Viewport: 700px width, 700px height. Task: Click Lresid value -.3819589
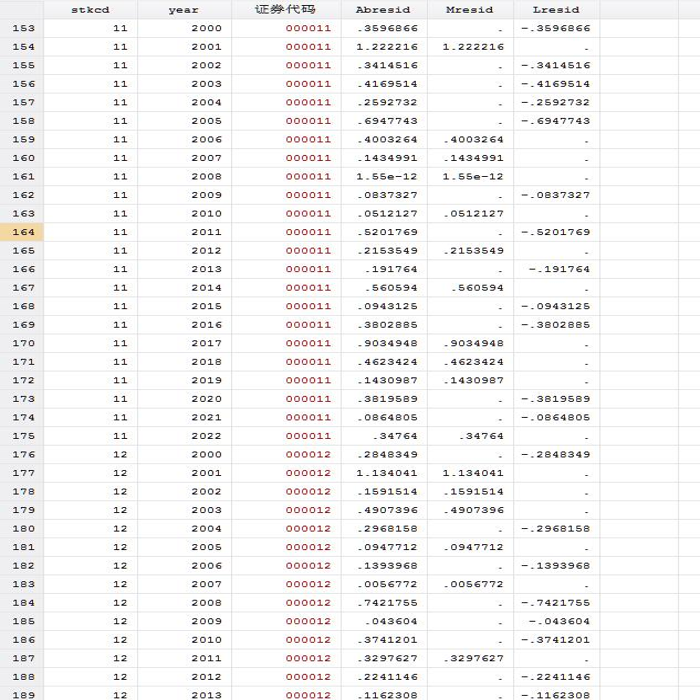(556, 399)
